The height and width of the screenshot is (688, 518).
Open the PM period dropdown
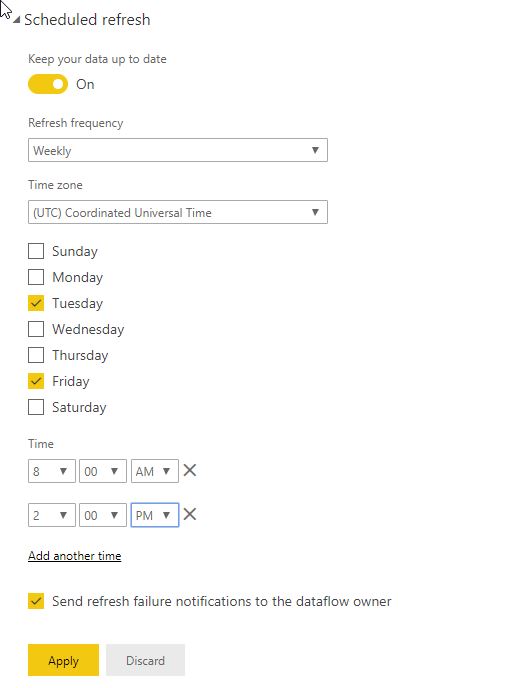click(x=154, y=515)
